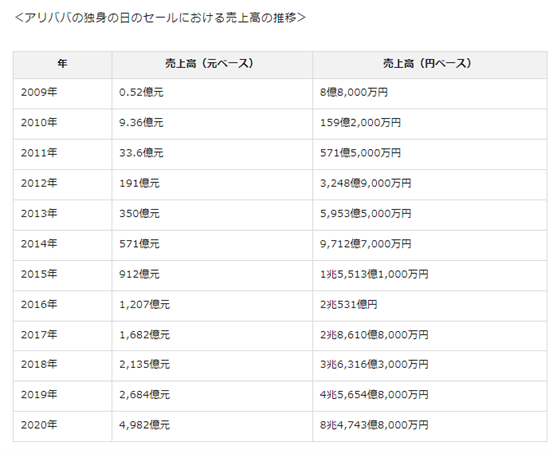
Task: Click the table title about アリババの独身の日
Action: coord(160,17)
